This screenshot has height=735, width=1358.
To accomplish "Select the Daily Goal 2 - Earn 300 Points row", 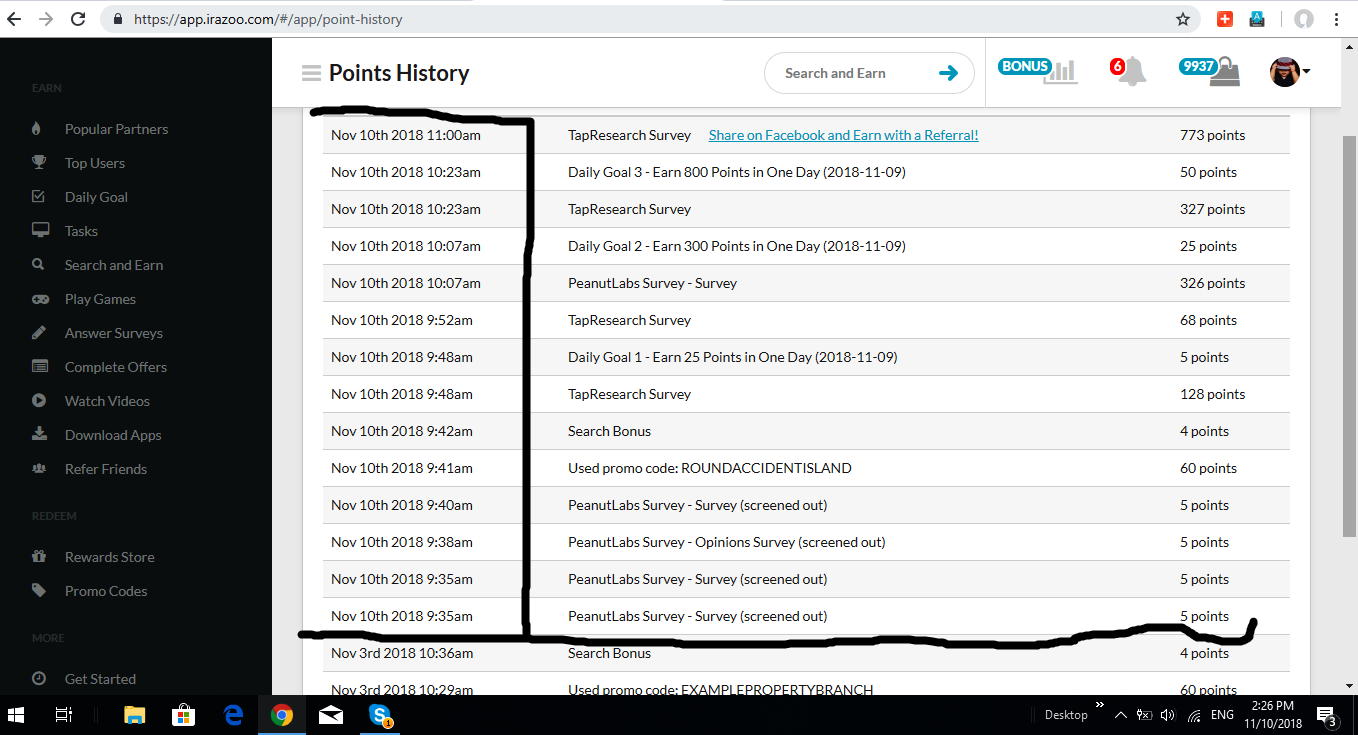I will coord(806,246).
